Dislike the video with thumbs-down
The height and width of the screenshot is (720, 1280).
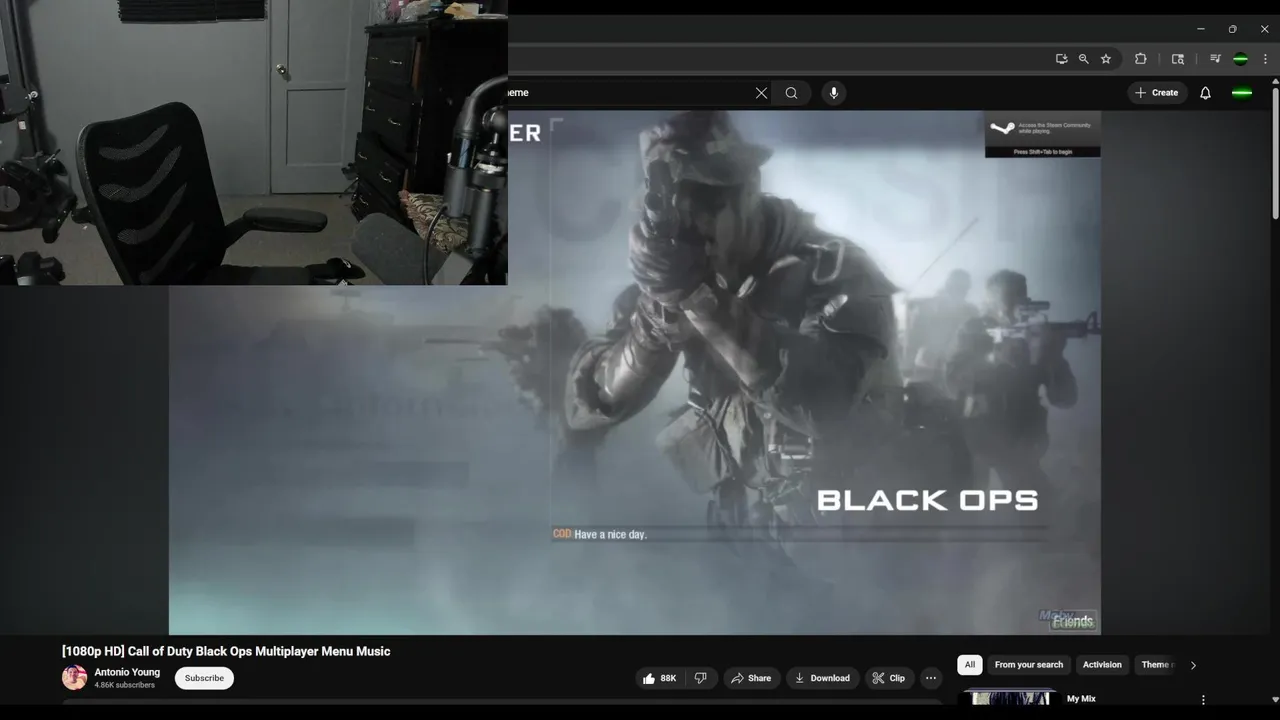(701, 678)
